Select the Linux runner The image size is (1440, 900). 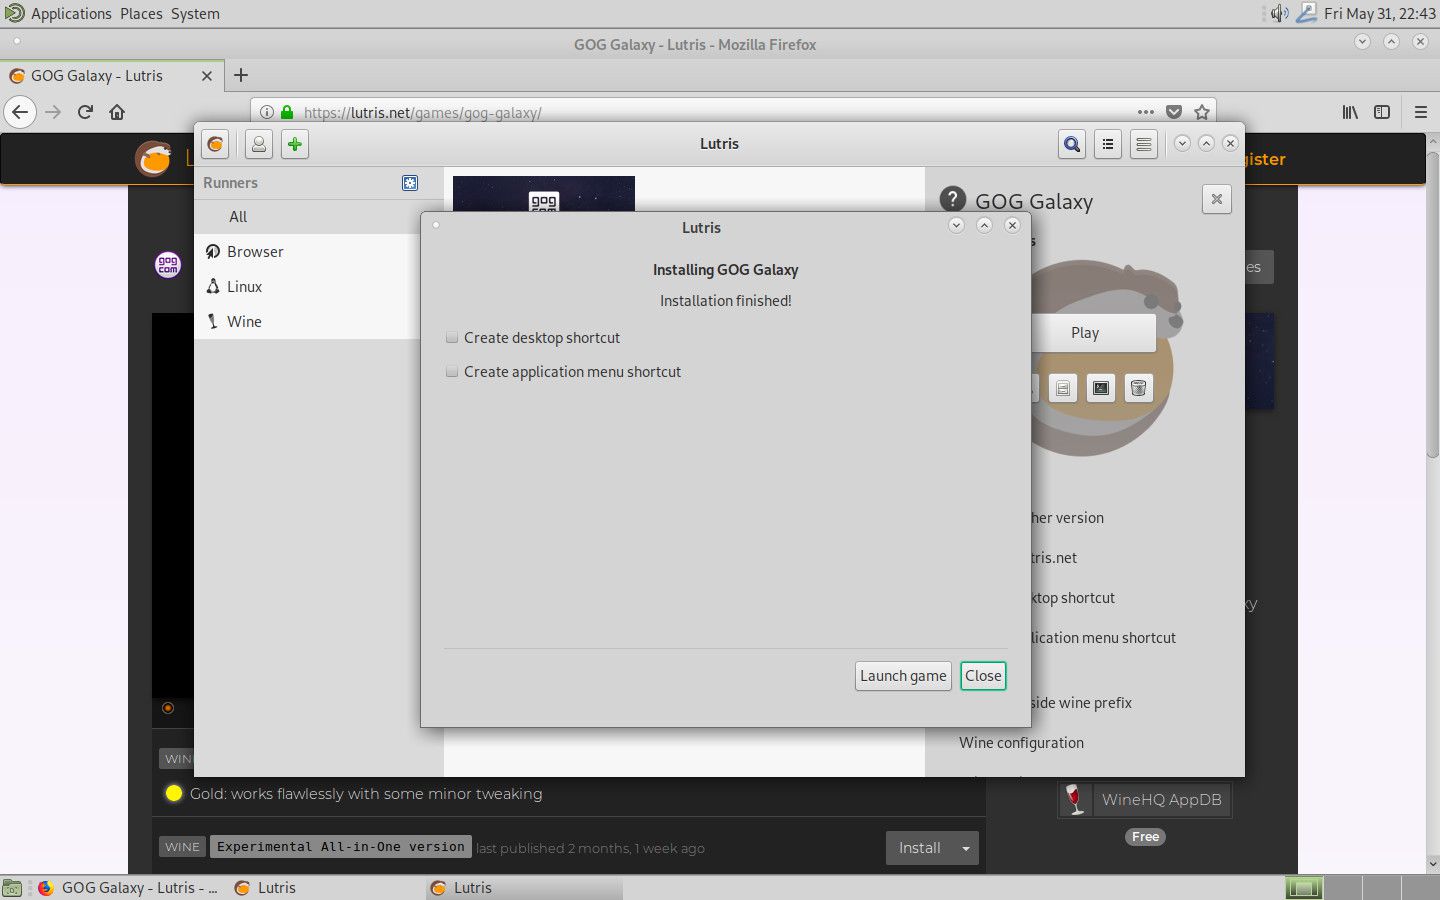[x=307, y=287]
